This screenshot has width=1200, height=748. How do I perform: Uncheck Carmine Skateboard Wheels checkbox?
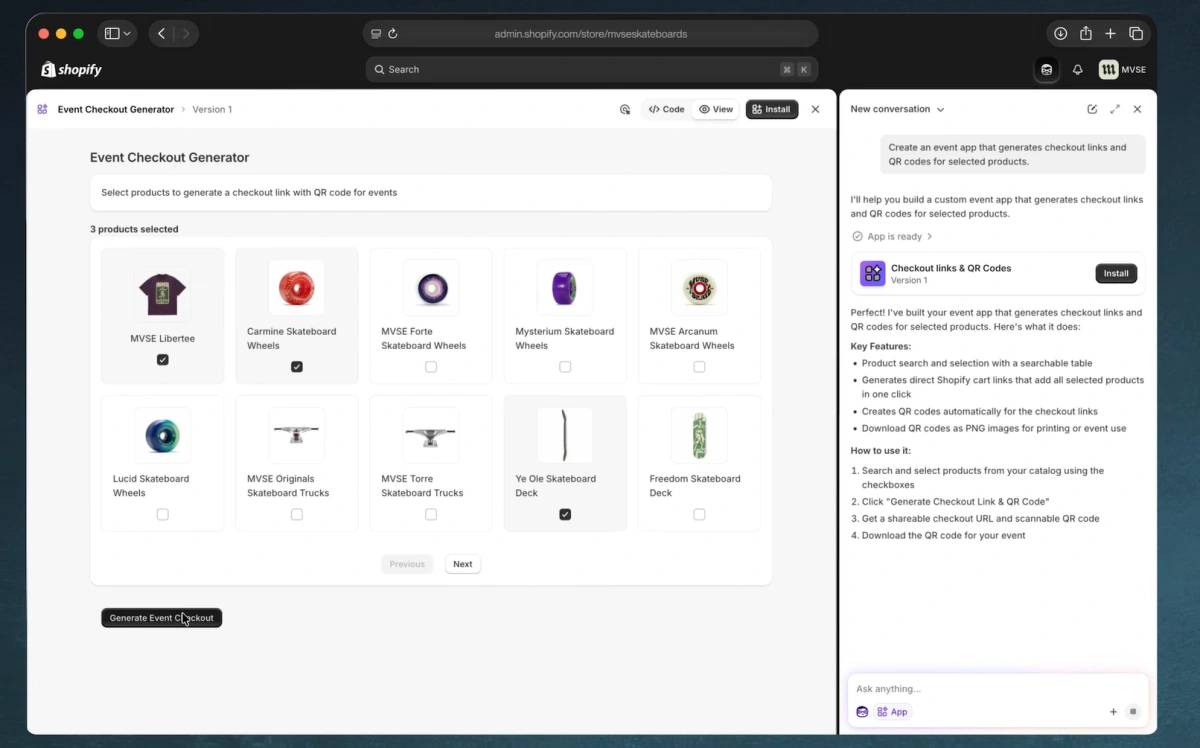(297, 367)
